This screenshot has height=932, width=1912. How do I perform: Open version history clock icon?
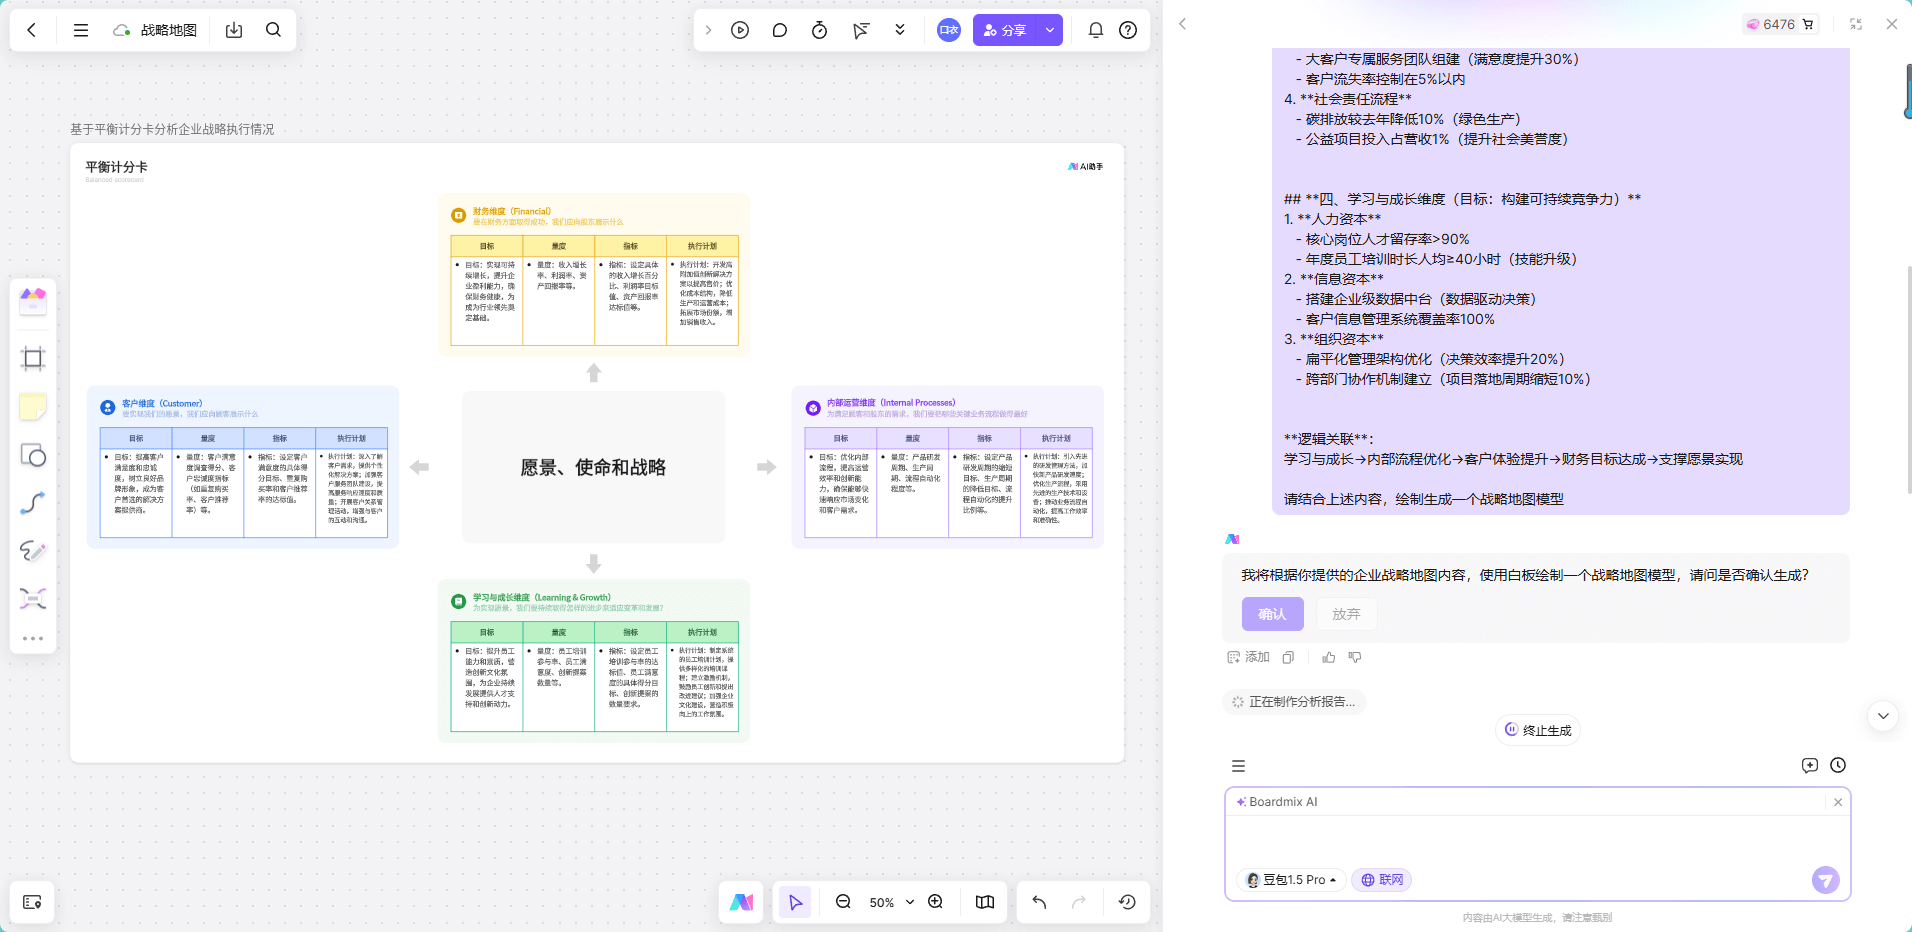coord(1127,902)
